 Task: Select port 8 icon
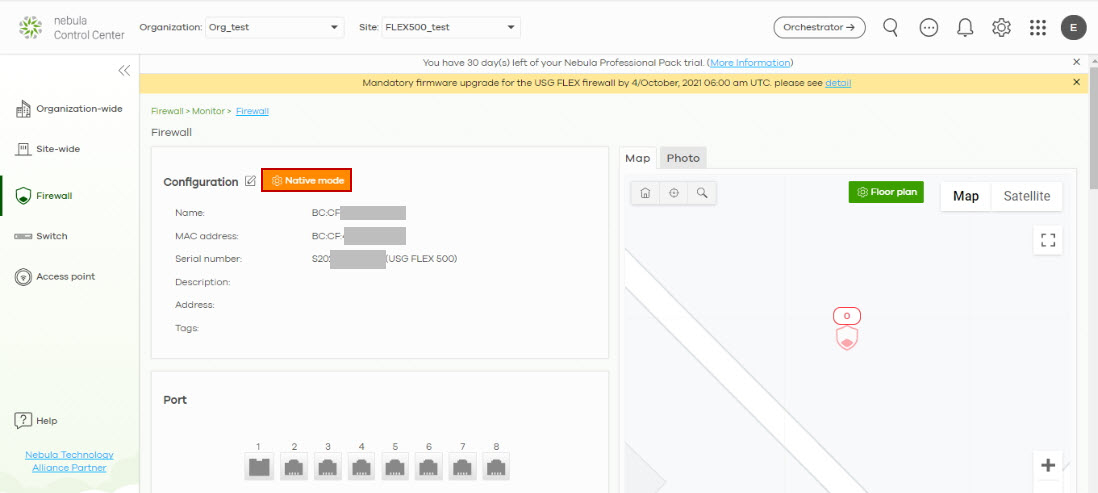pos(496,466)
